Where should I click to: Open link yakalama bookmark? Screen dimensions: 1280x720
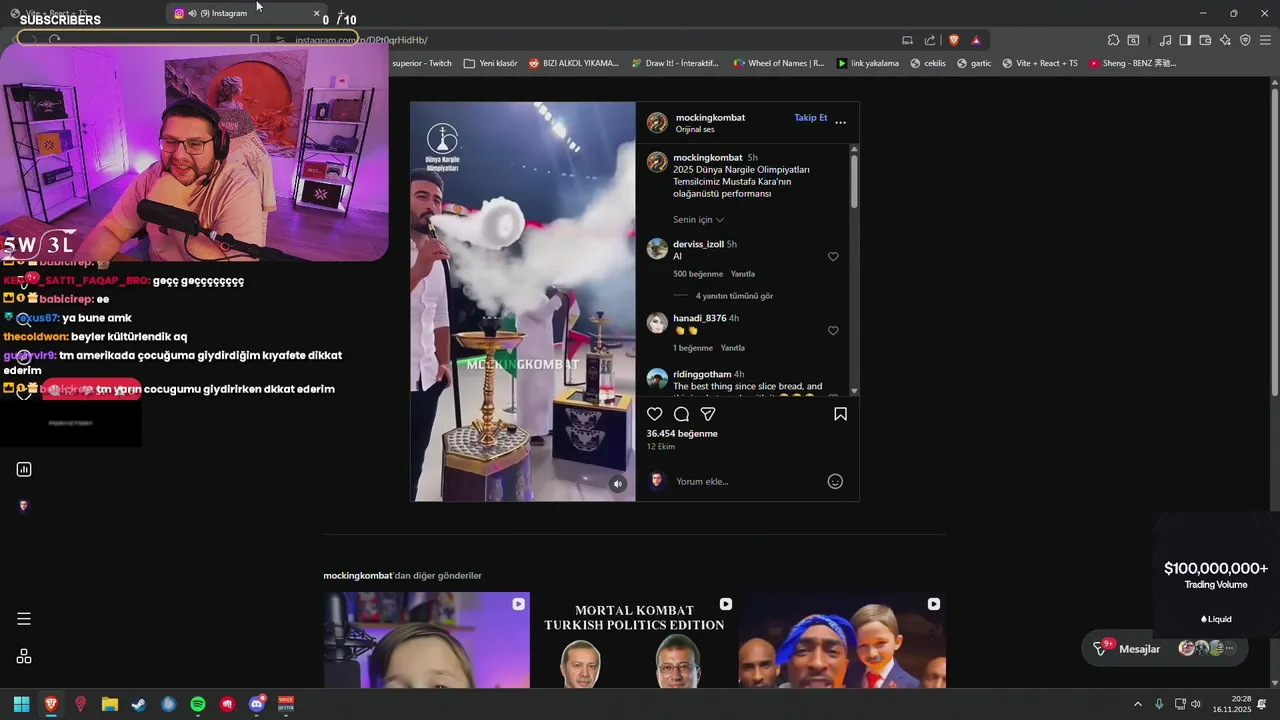point(867,63)
